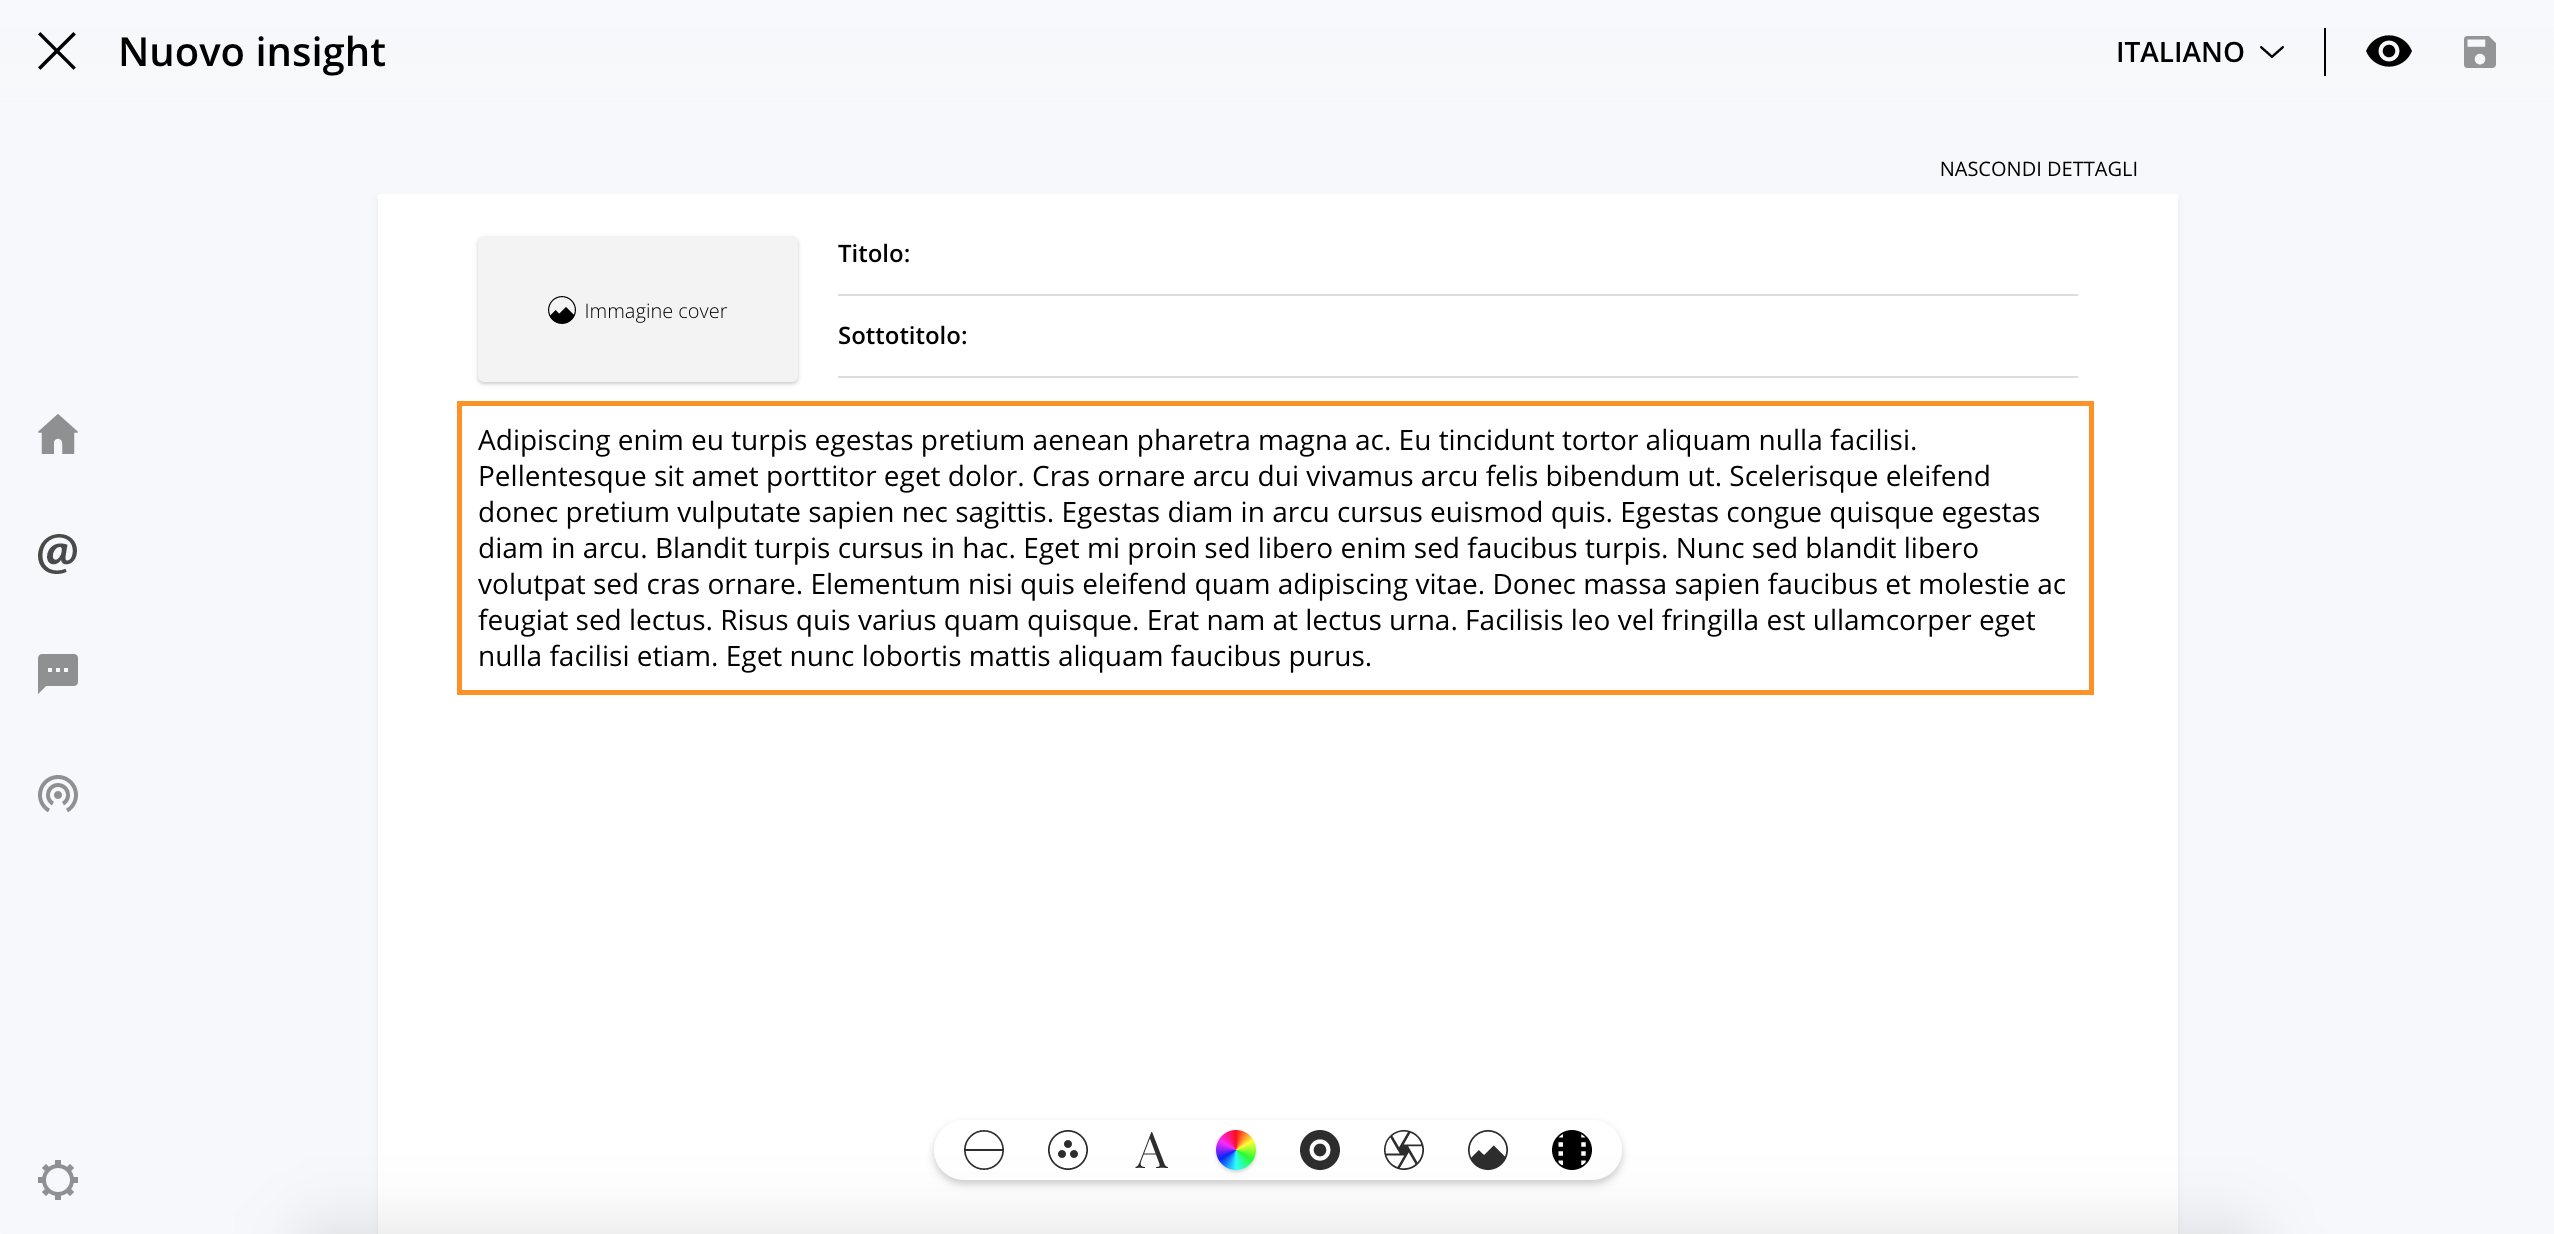Click the black ring circle toolbar icon

pyautogui.click(x=1320, y=1150)
